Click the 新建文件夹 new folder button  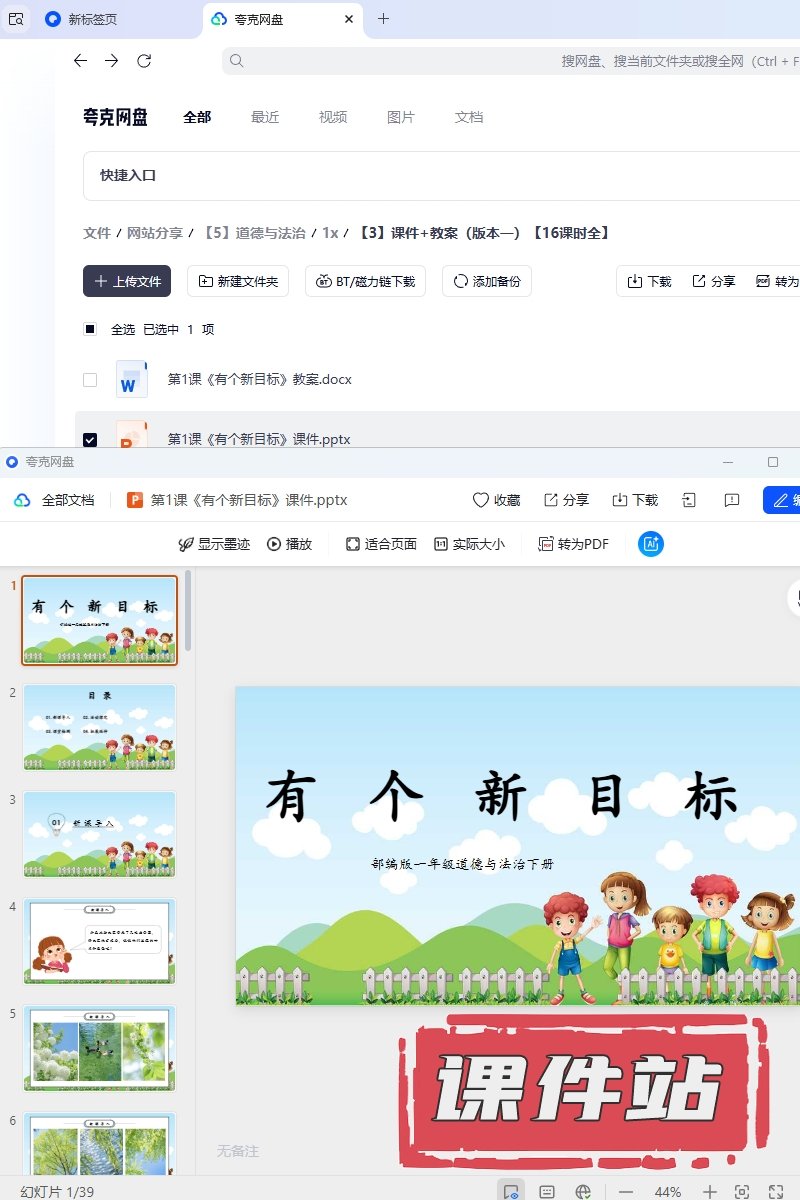click(238, 281)
